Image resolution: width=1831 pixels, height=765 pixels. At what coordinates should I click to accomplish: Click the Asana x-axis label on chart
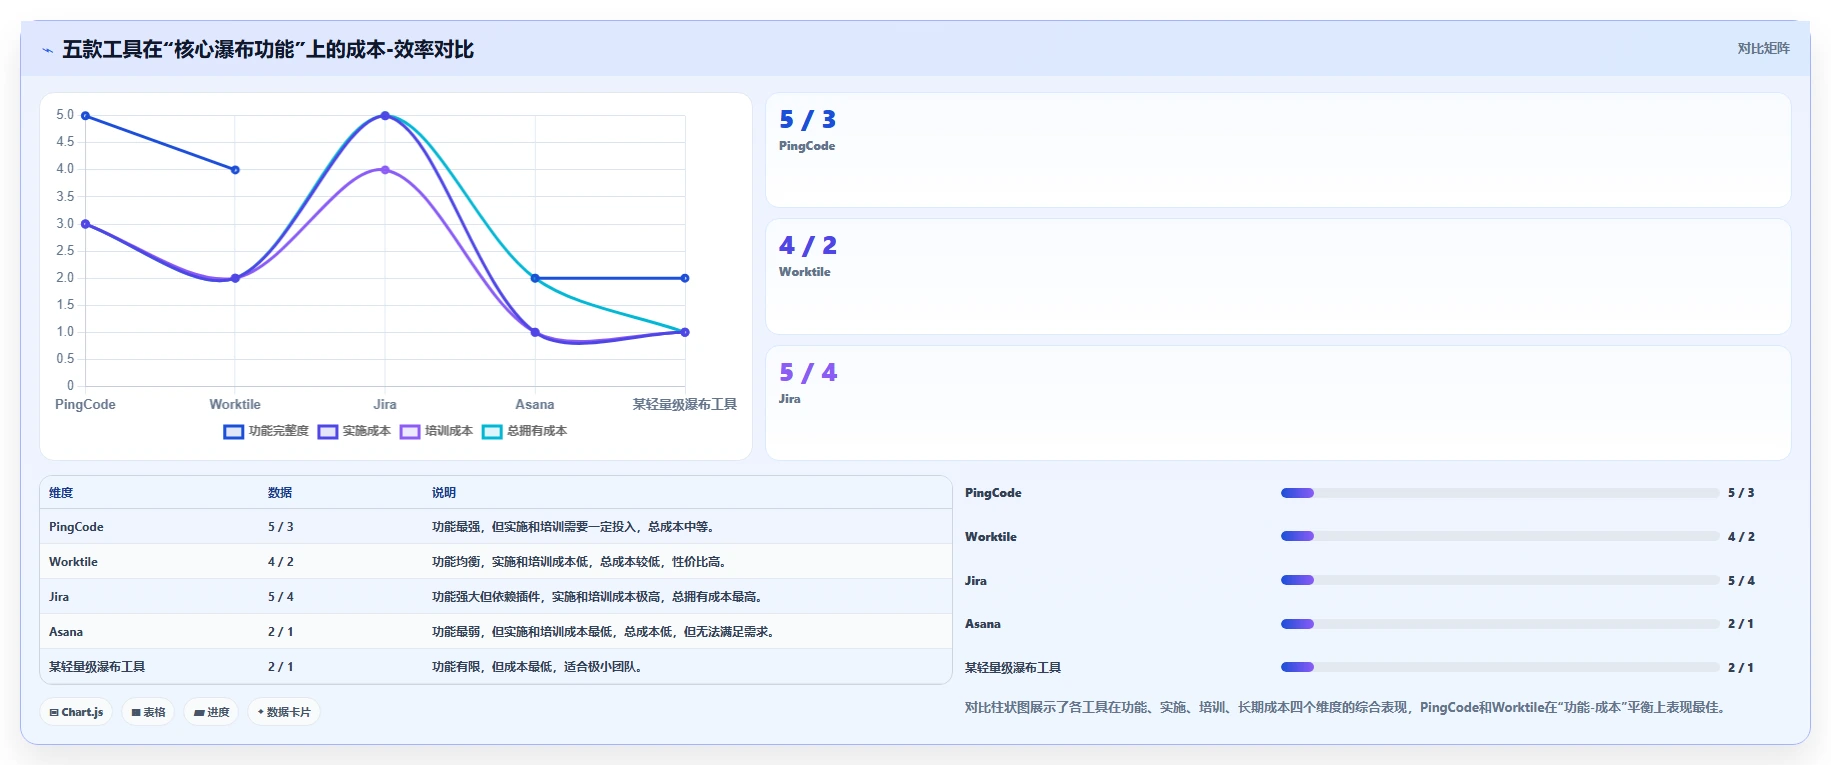(x=535, y=405)
